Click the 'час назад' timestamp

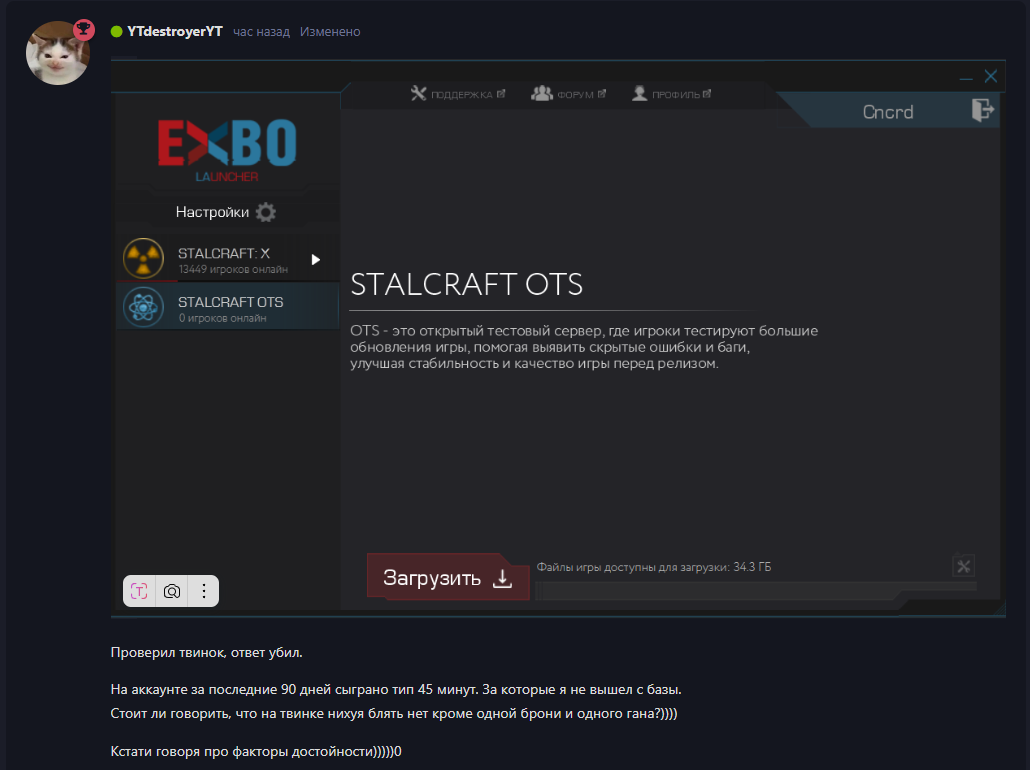coord(261,32)
